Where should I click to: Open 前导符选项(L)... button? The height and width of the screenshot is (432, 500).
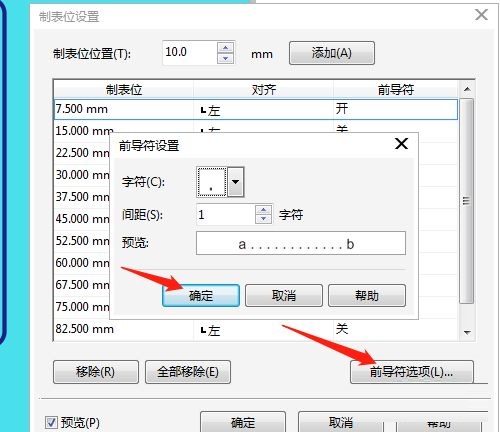412,372
